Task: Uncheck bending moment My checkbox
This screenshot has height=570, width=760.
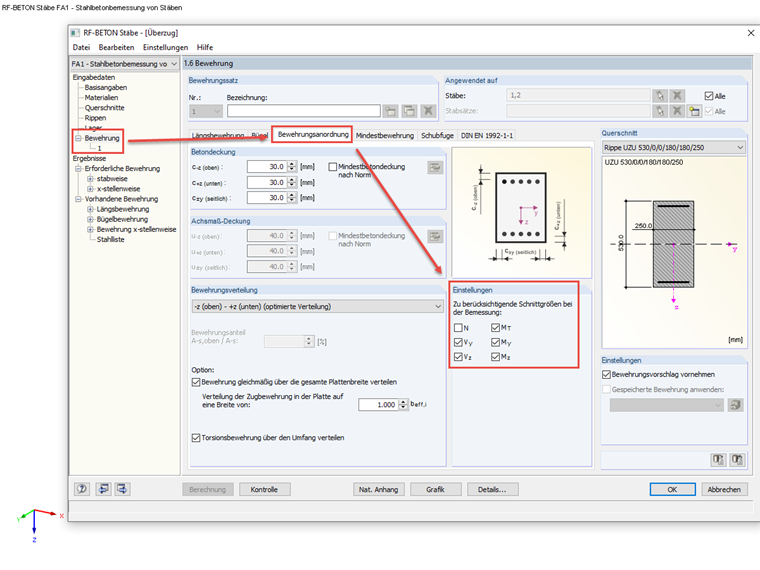Action: (495, 343)
